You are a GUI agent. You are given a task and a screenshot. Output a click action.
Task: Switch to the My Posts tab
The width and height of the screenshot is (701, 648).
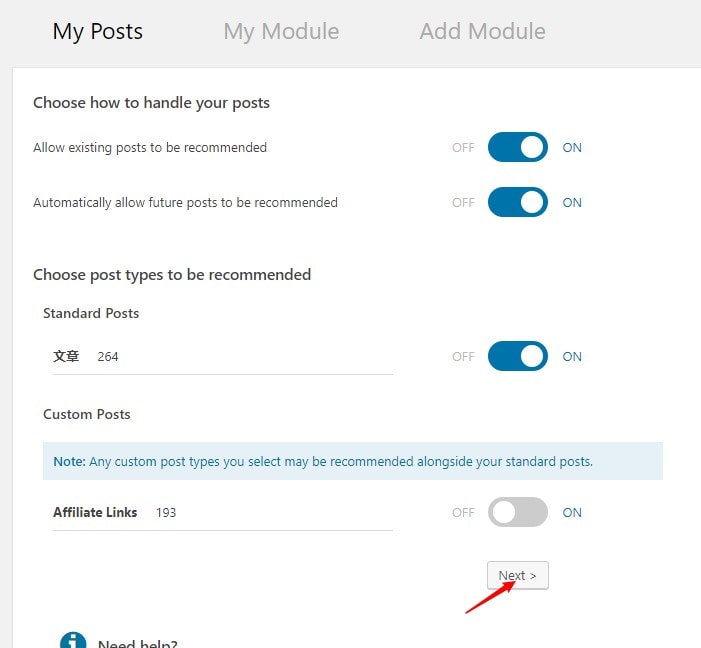[98, 32]
